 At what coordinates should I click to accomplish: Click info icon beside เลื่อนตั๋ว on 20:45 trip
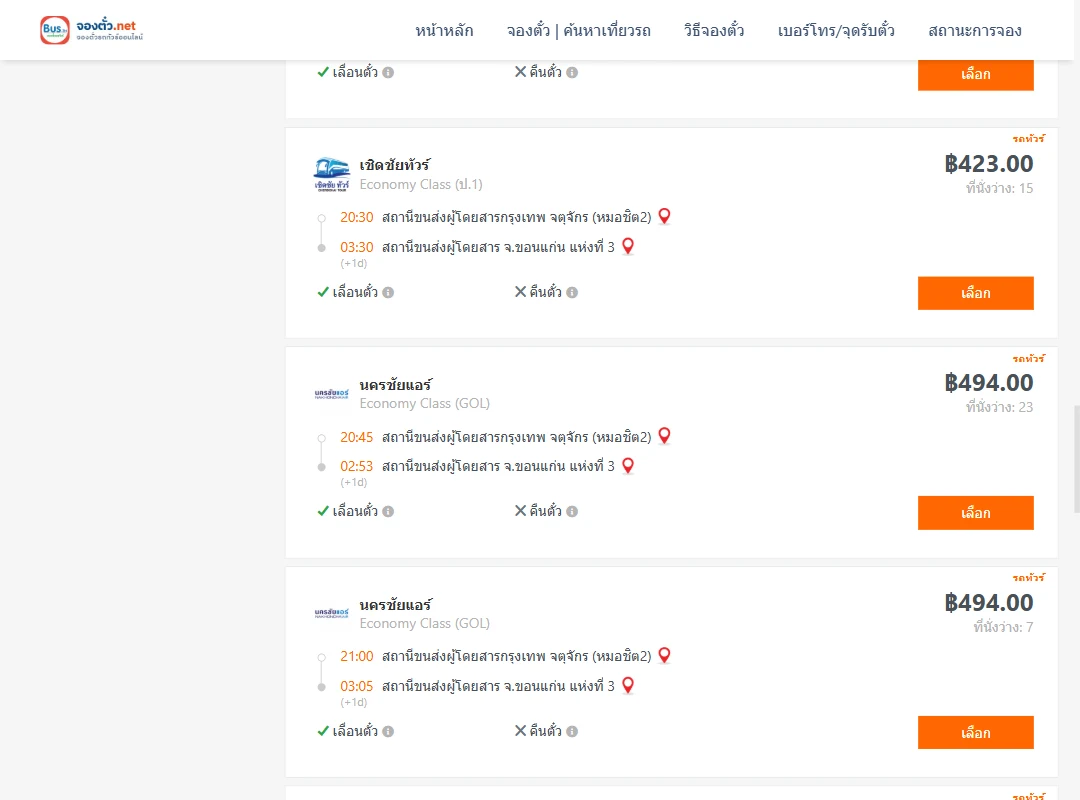point(388,511)
